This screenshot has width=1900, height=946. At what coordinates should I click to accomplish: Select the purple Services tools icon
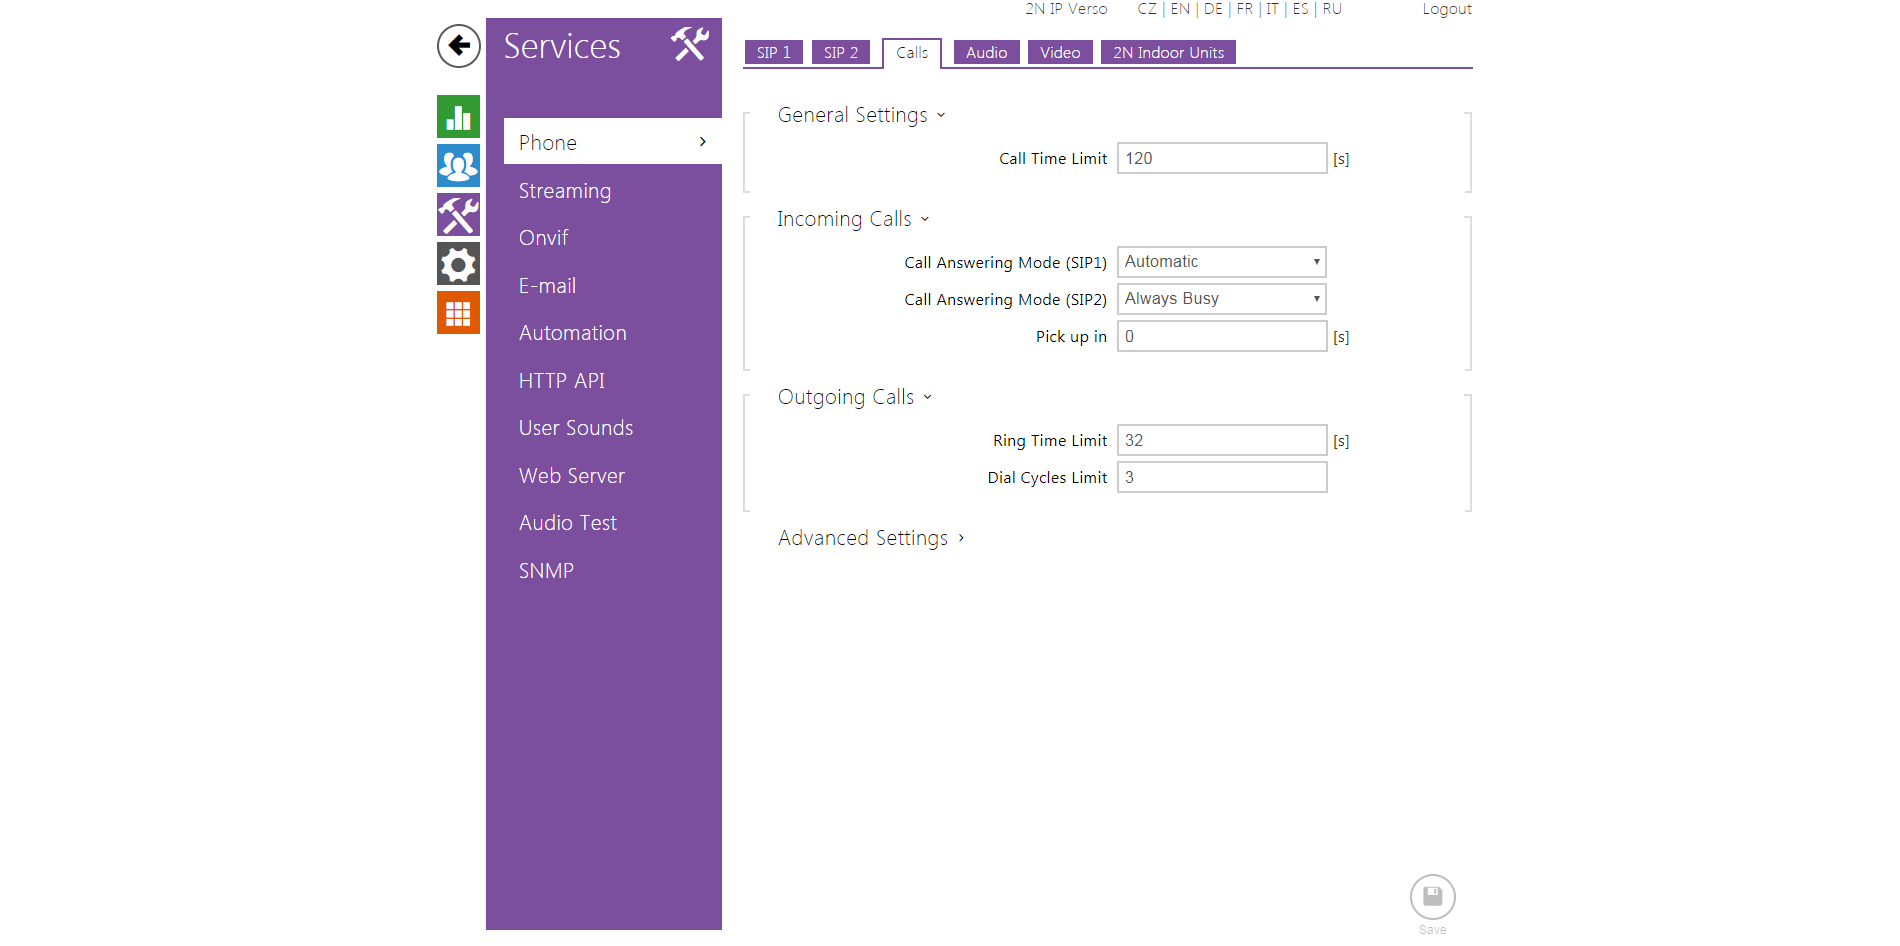[458, 215]
